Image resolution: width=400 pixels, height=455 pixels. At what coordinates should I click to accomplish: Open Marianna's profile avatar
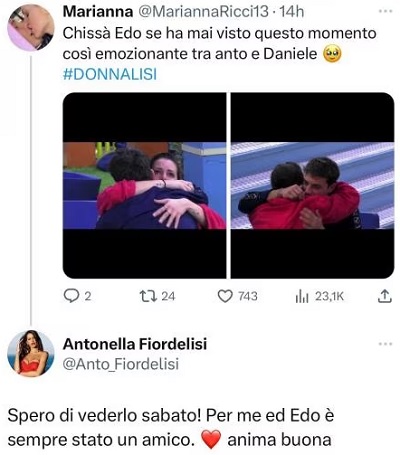[31, 27]
